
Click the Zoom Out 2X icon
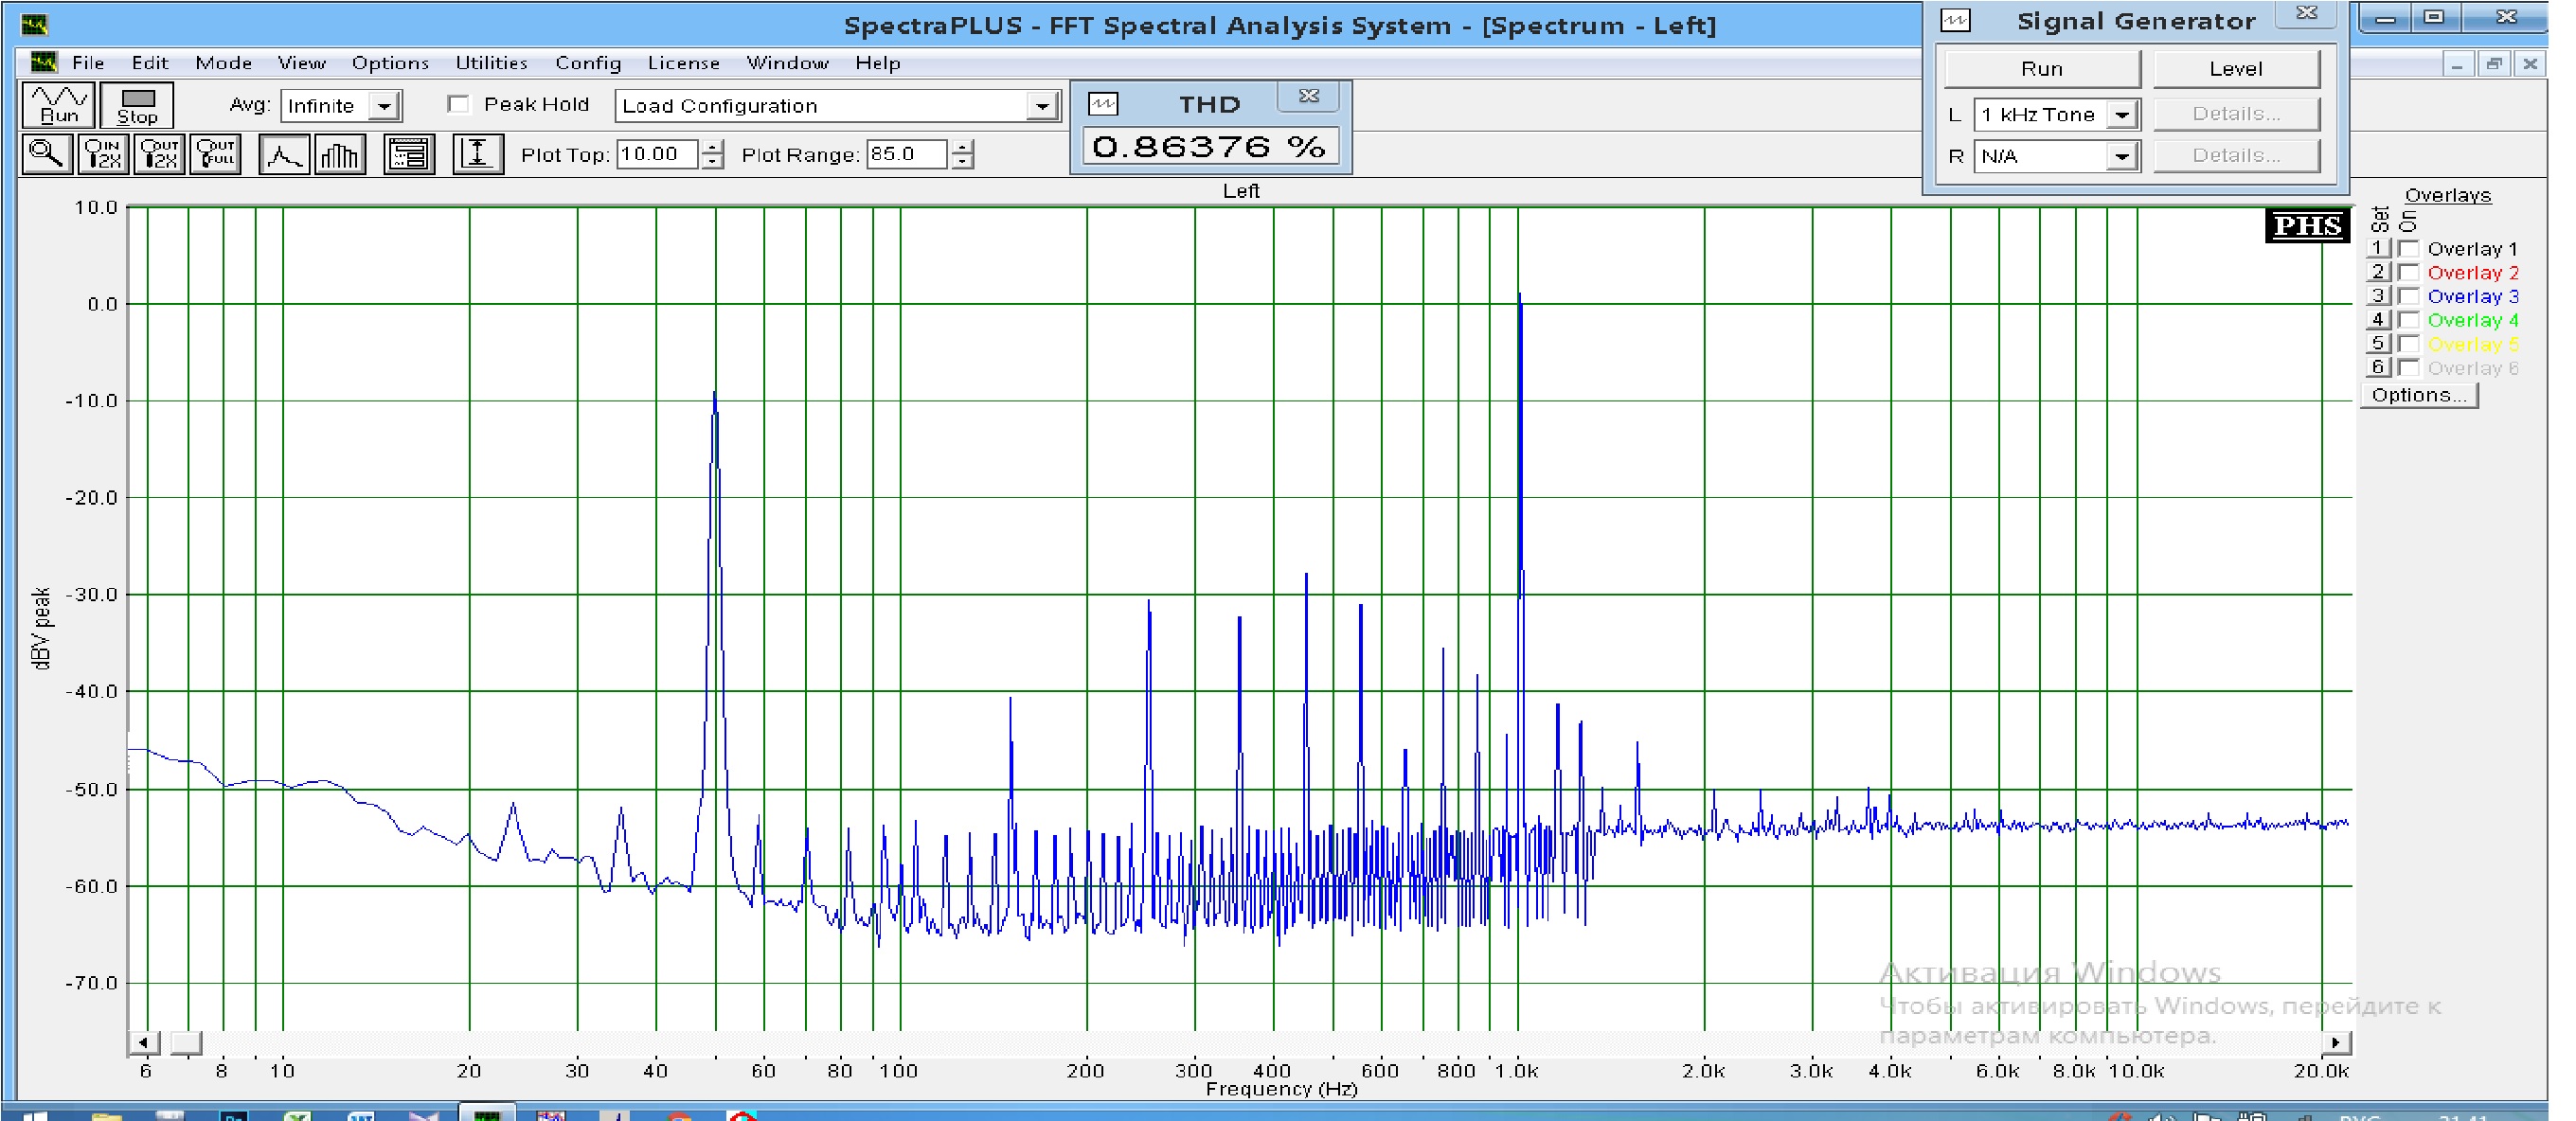(159, 155)
